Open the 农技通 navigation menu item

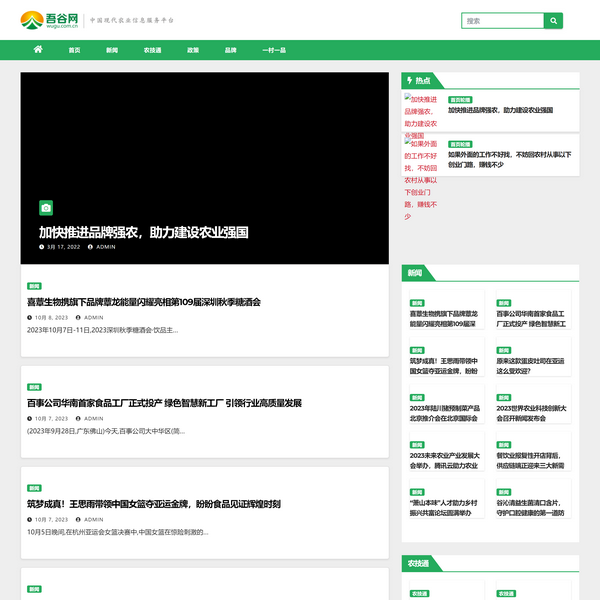152,49
